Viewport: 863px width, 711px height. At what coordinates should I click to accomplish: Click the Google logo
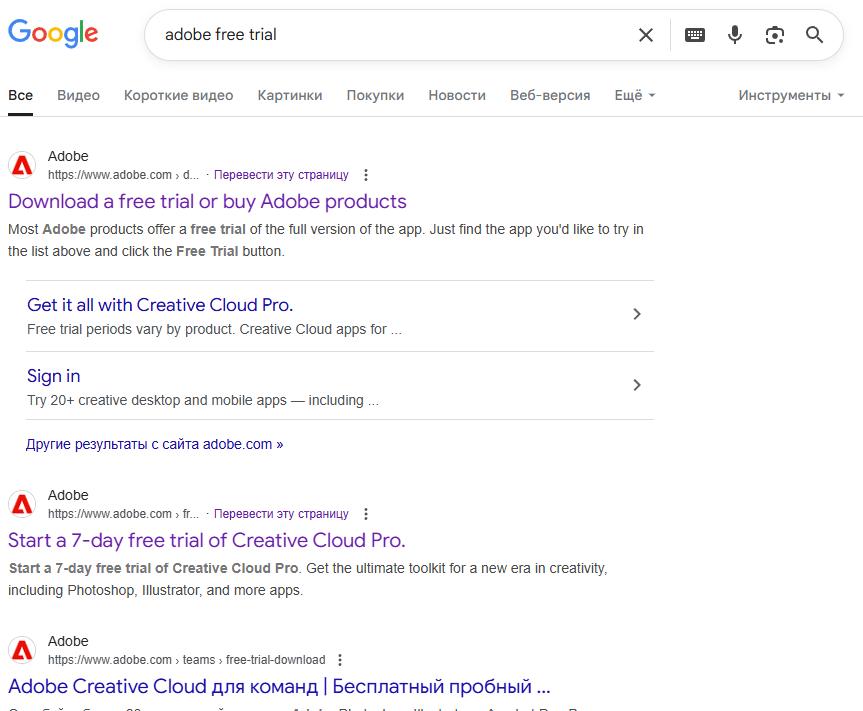pos(53,34)
